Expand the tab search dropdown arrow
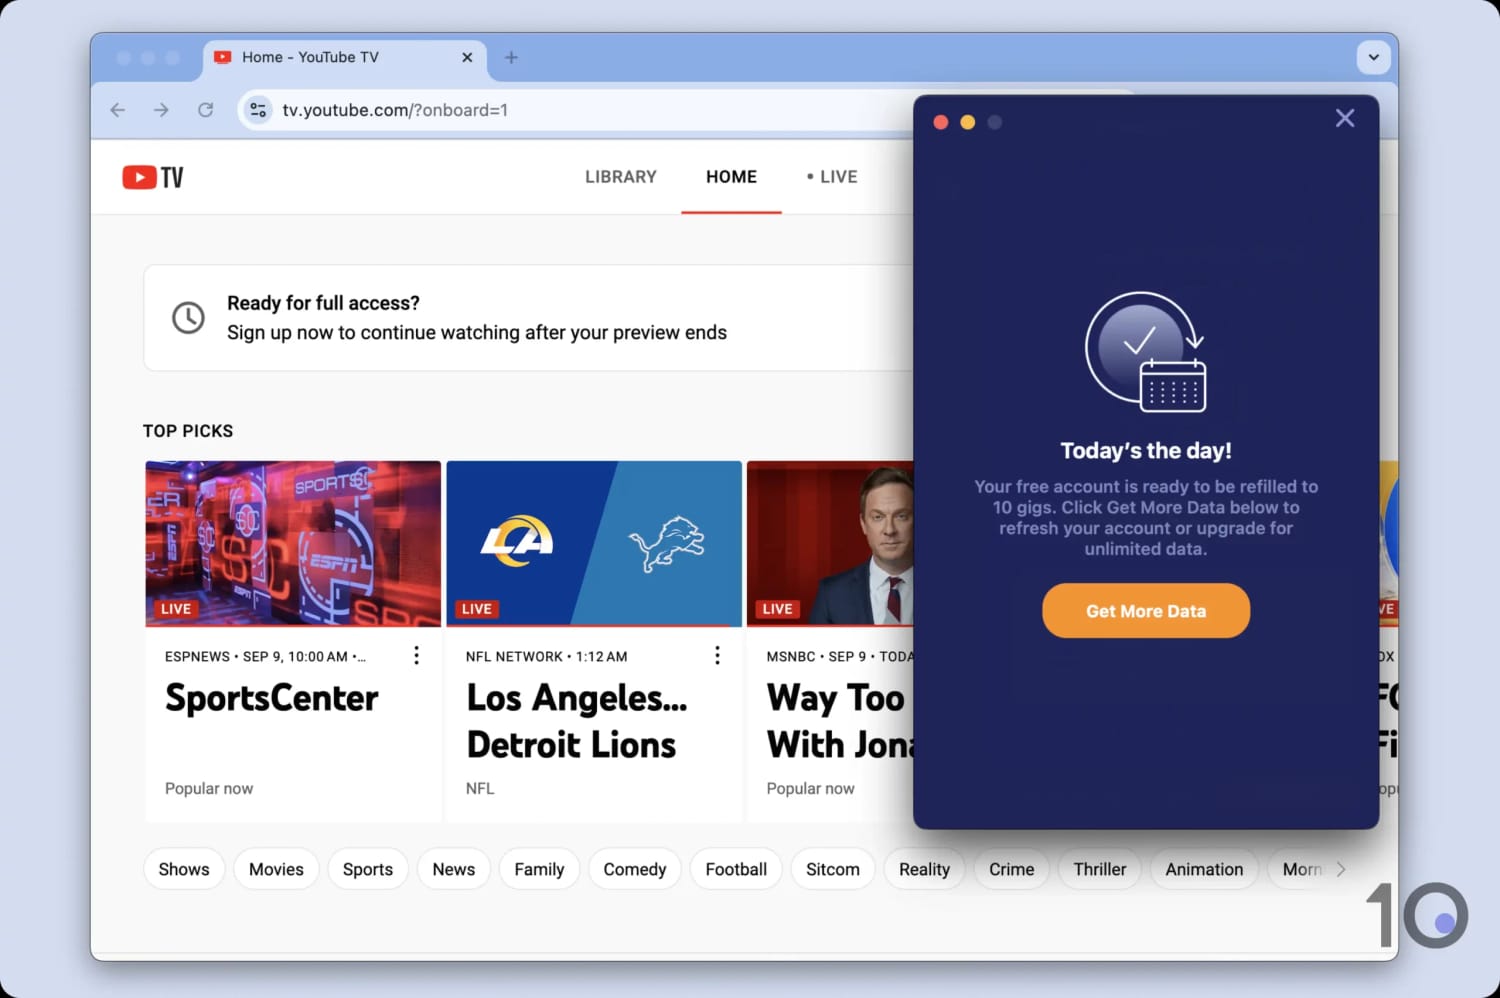Viewport: 1500px width, 998px height. tap(1373, 57)
